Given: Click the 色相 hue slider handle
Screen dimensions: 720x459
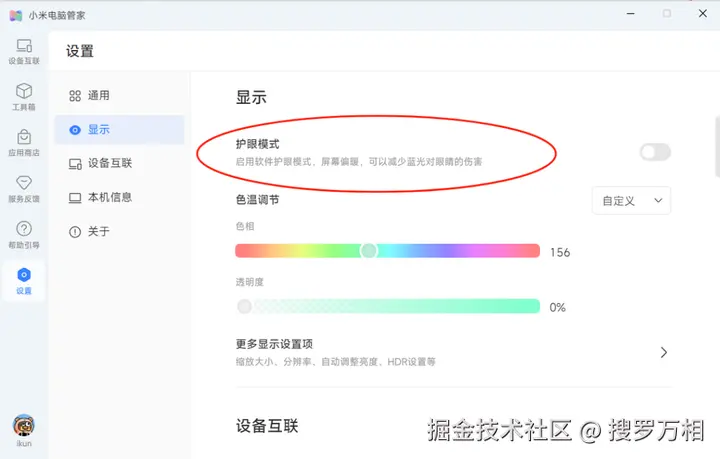Looking at the screenshot, I should tap(368, 251).
